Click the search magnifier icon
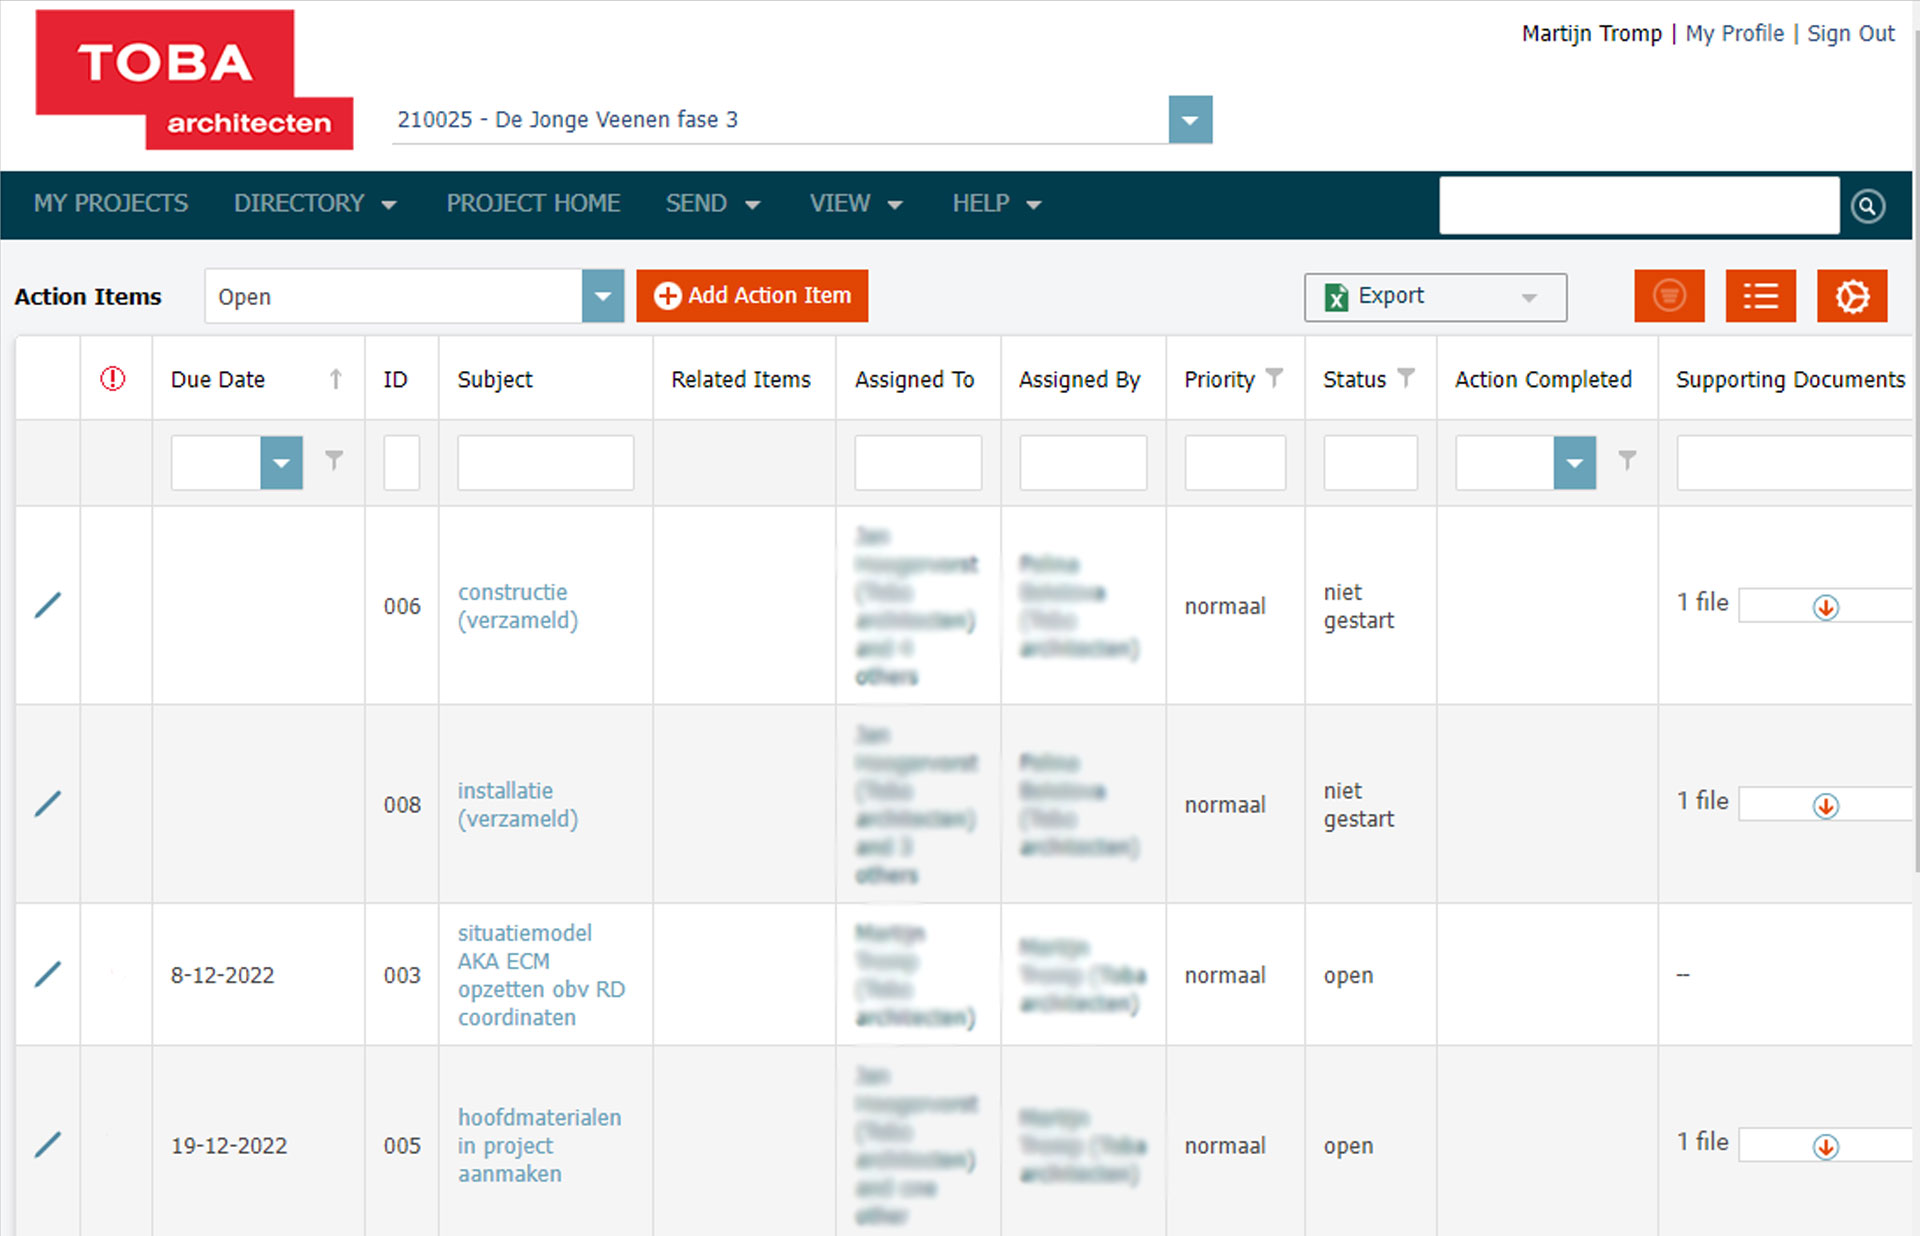1920x1236 pixels. tap(1867, 206)
